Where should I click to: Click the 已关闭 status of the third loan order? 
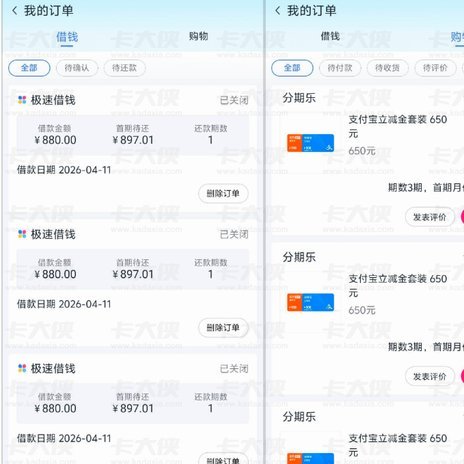234,369
